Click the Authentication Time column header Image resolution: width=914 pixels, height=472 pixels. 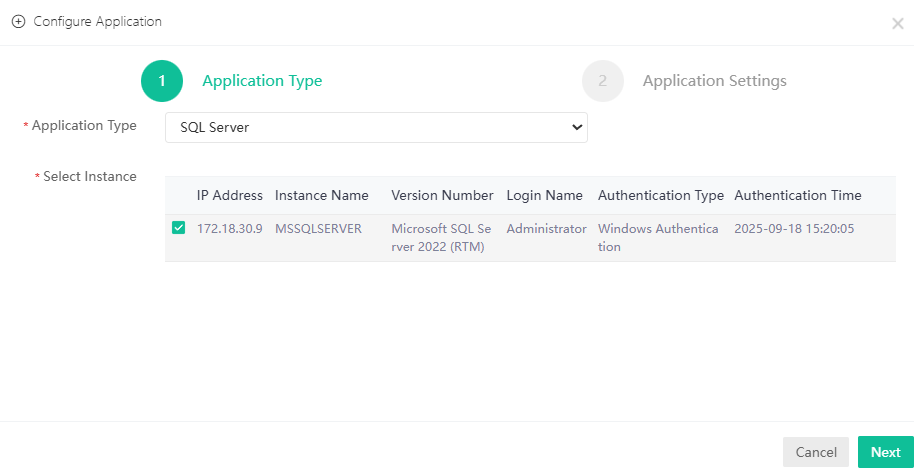(x=798, y=196)
